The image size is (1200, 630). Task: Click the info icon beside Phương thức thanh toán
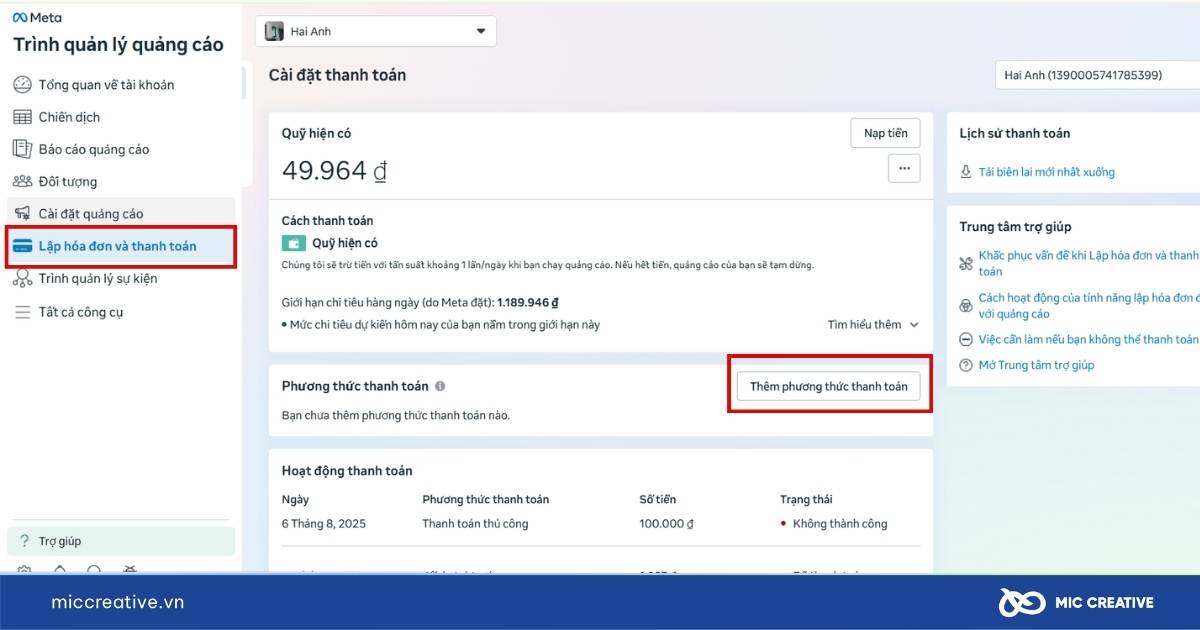(440, 386)
